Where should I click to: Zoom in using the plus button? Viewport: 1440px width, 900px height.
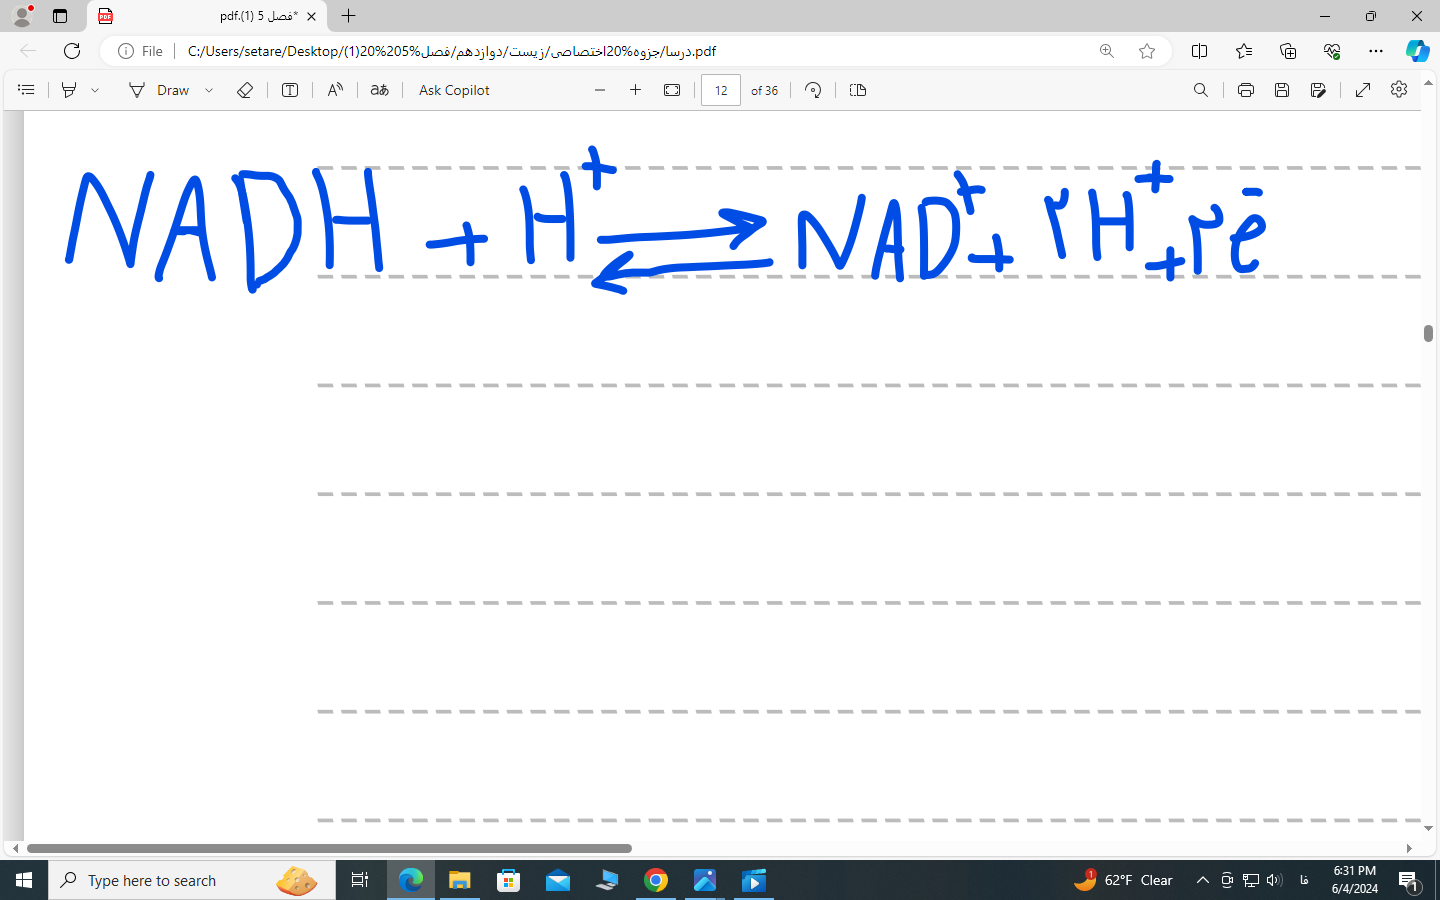tap(635, 90)
